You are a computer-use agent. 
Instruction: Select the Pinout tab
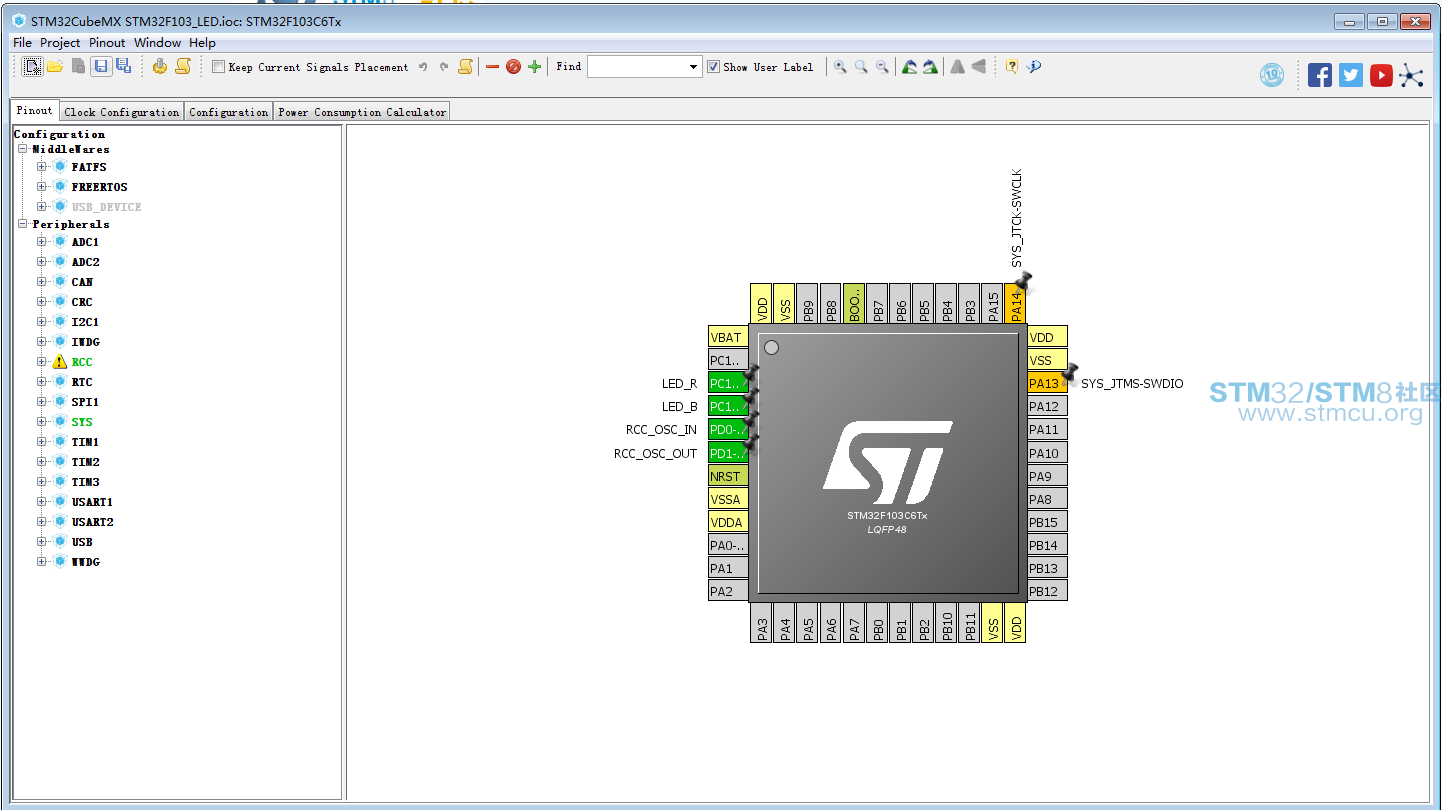pos(35,111)
